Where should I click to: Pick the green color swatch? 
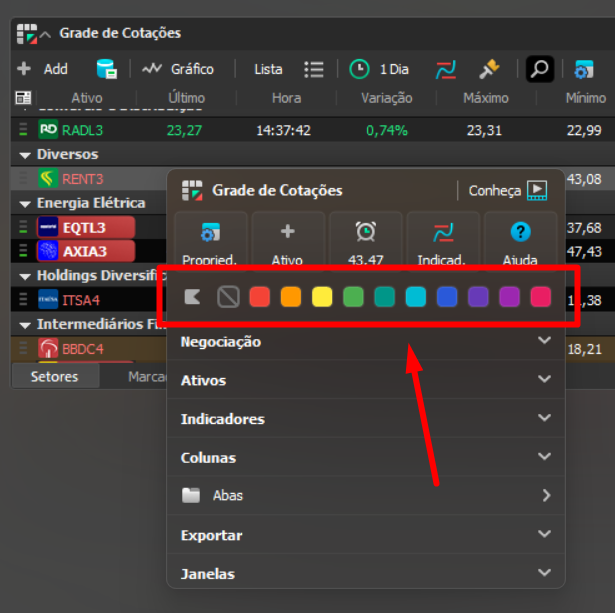(x=353, y=296)
